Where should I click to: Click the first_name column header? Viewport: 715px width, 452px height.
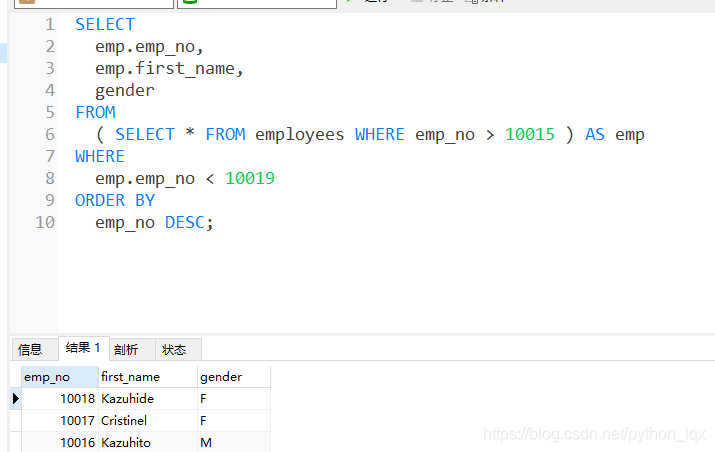click(x=148, y=377)
